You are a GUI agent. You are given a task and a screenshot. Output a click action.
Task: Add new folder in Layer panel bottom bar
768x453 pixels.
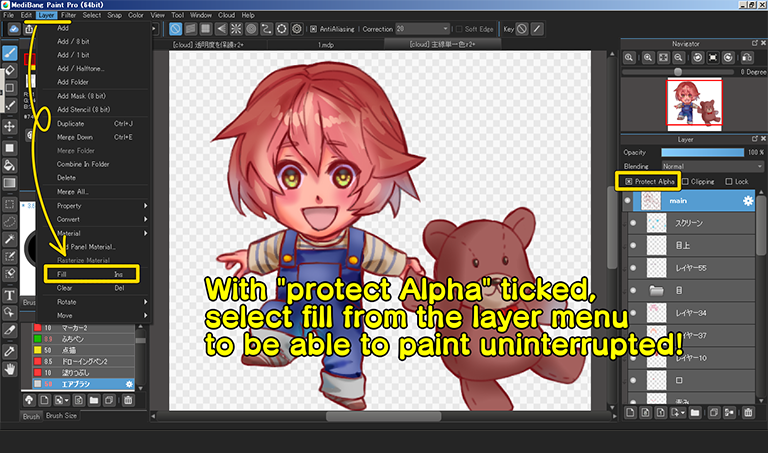[x=695, y=413]
